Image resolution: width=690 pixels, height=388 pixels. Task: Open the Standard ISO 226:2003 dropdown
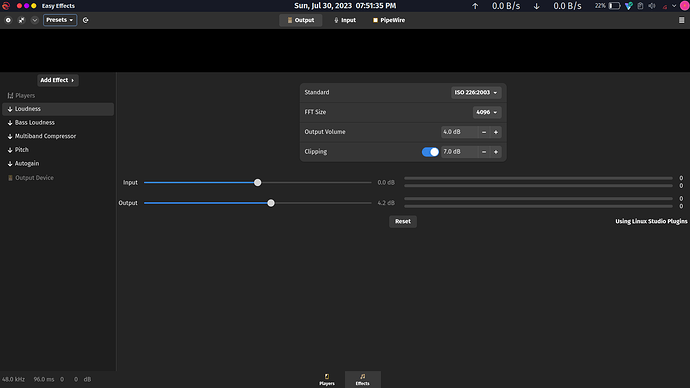[x=476, y=92]
